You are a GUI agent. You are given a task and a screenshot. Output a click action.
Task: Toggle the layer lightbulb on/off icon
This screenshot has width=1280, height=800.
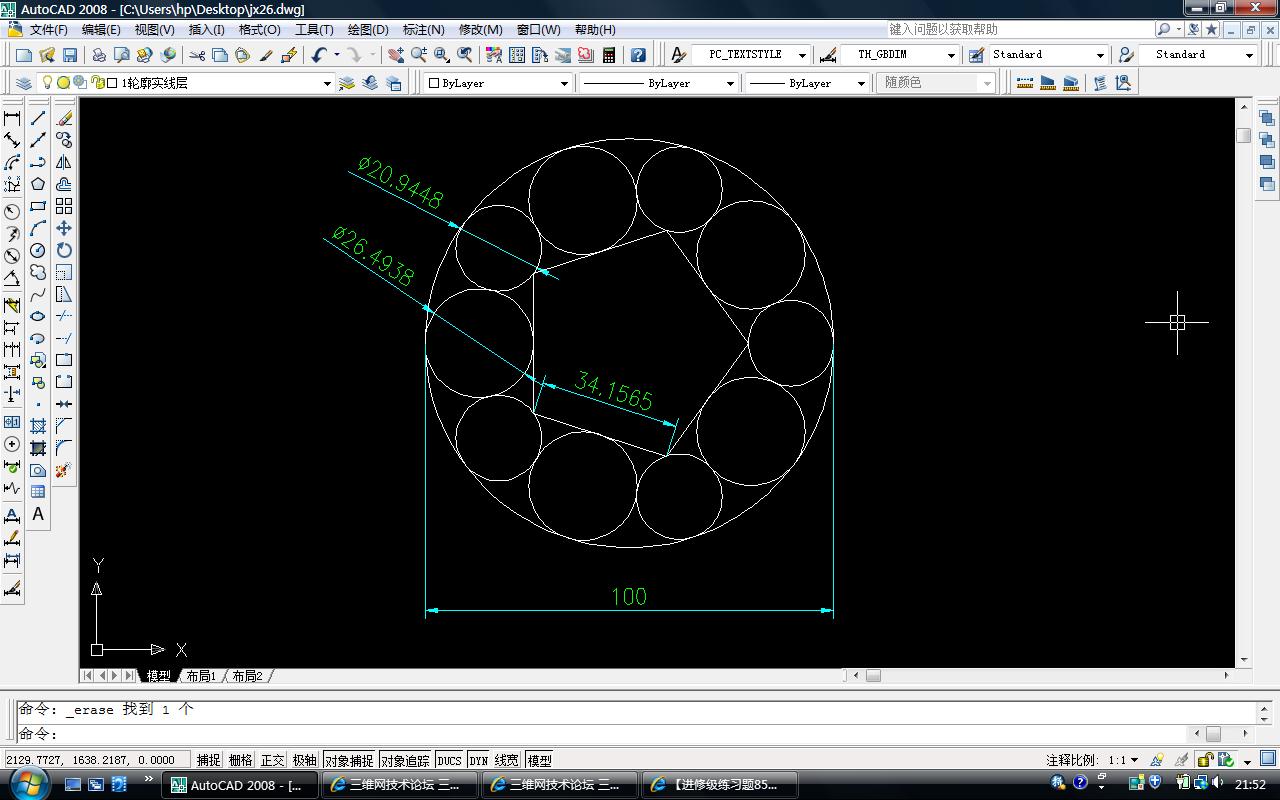pos(47,83)
